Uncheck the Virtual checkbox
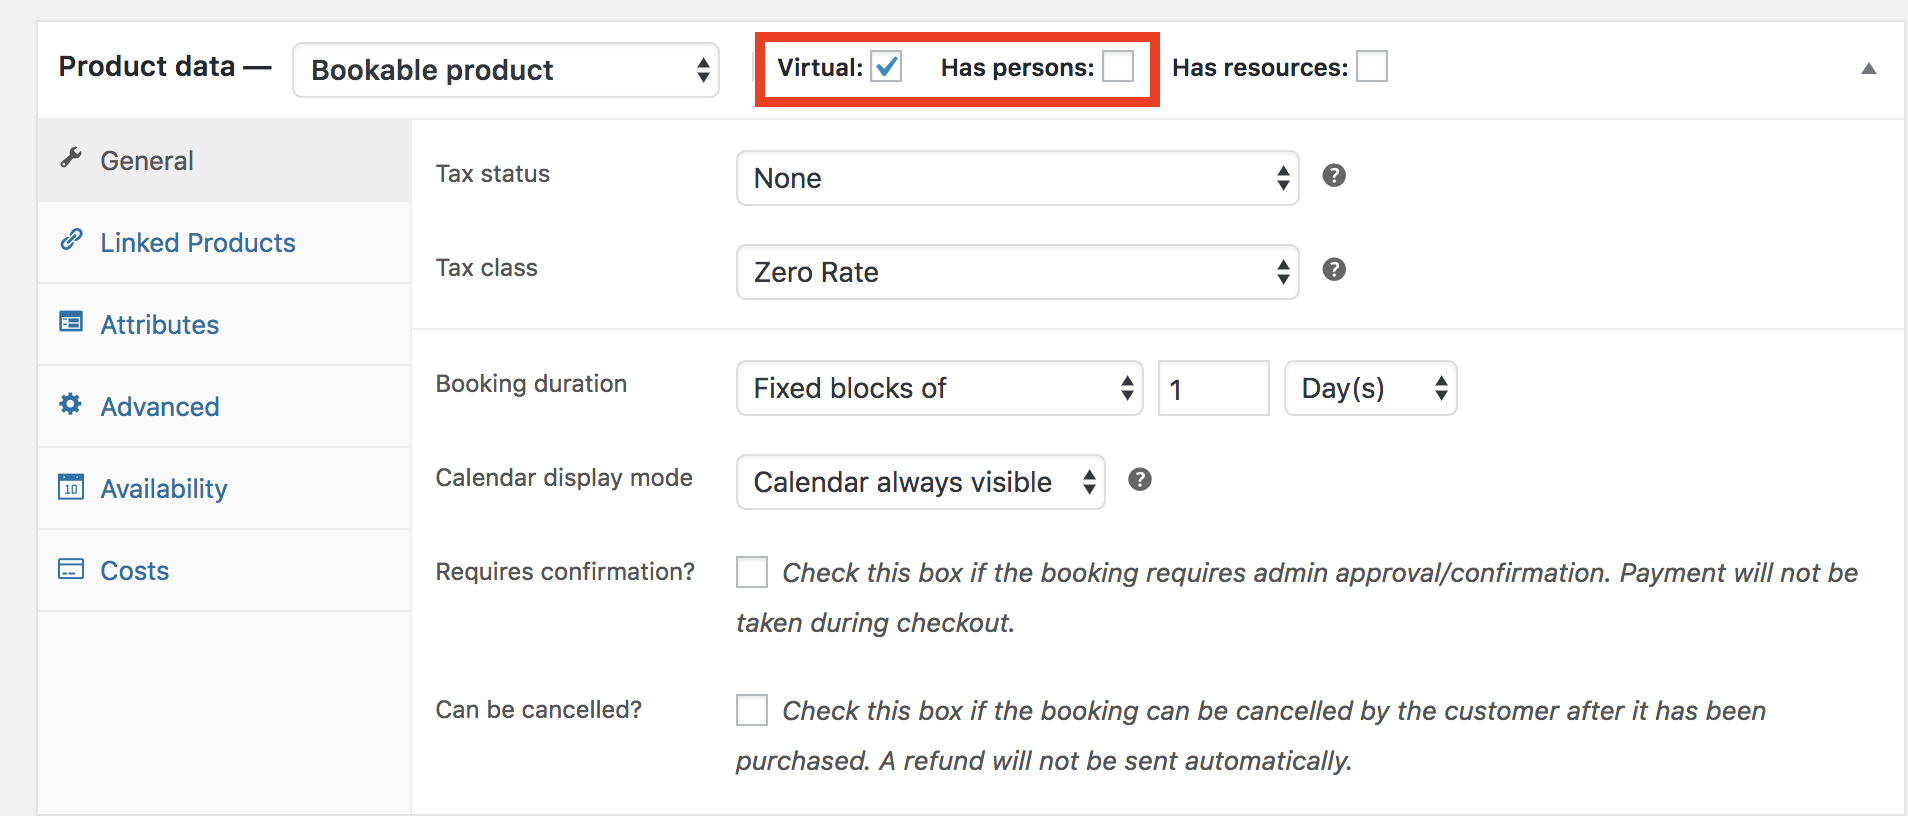Screen dimensions: 1908x816 886,67
